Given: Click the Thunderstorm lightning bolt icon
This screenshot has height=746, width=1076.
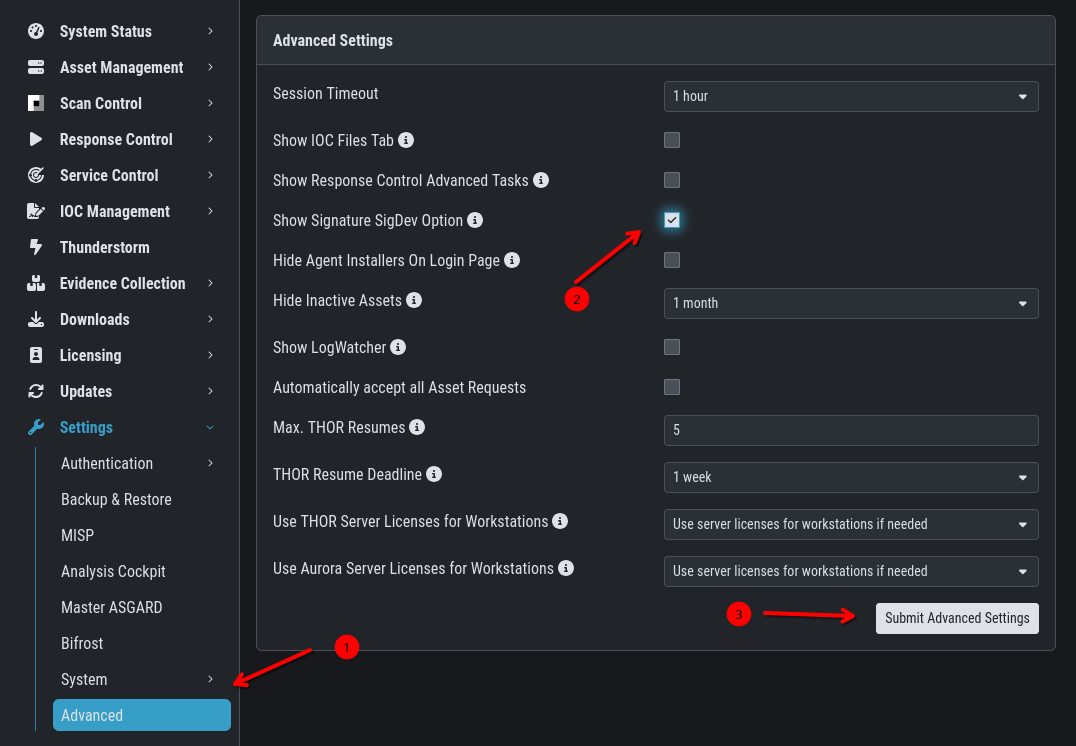Looking at the screenshot, I should (36, 247).
